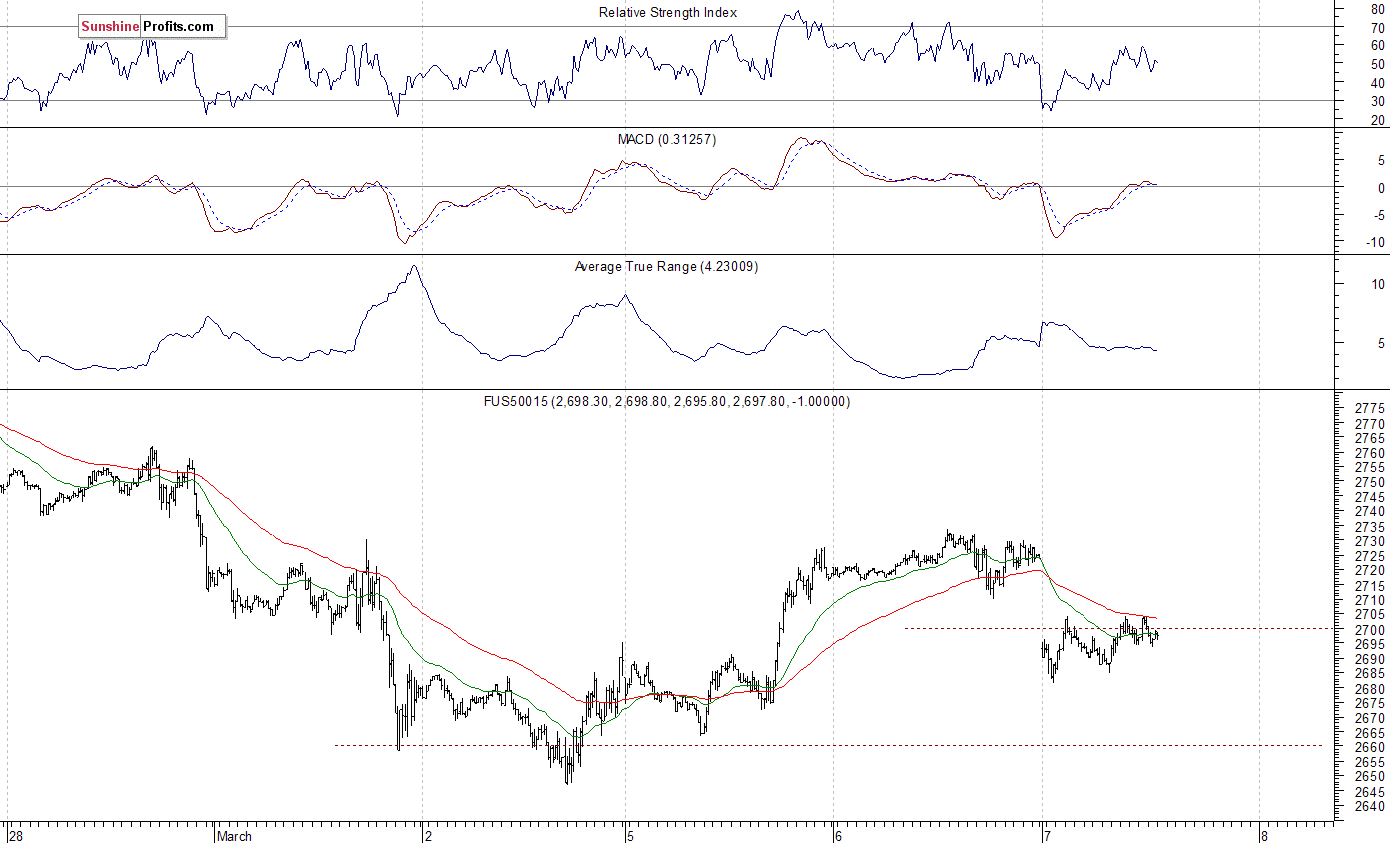
Task: Click the 0 label on MACD axis
Action: coord(1382,188)
